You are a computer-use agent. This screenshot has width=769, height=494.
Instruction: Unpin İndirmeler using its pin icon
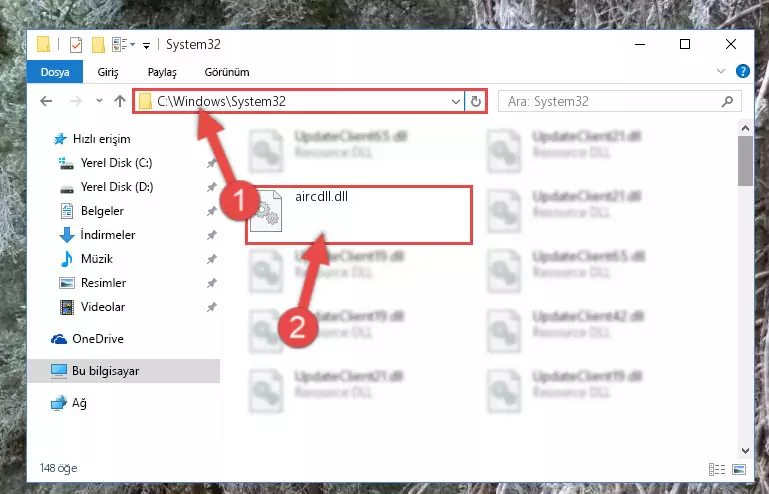coord(211,235)
